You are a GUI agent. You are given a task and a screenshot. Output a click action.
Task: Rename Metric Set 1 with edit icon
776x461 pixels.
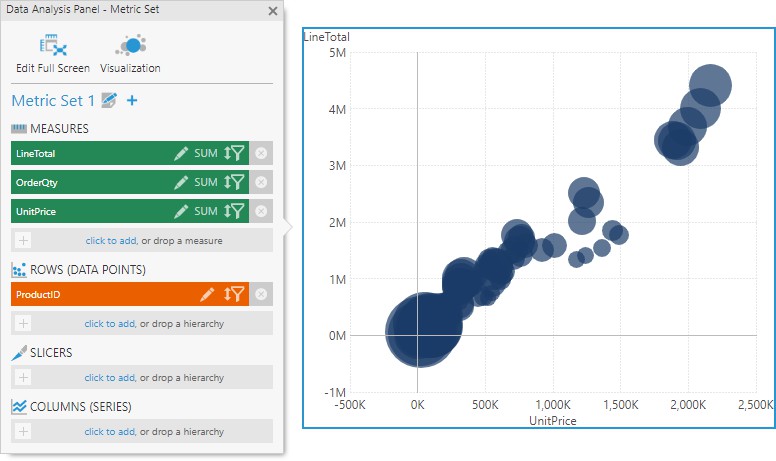tap(110, 101)
